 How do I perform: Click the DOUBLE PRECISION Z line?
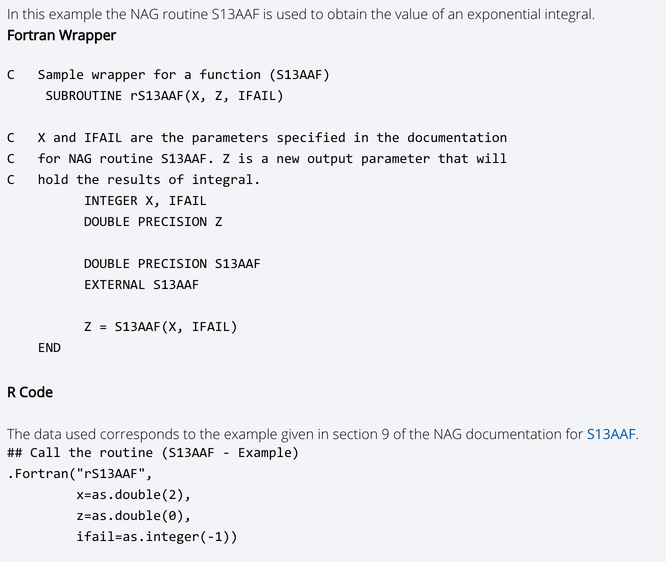pos(153,222)
